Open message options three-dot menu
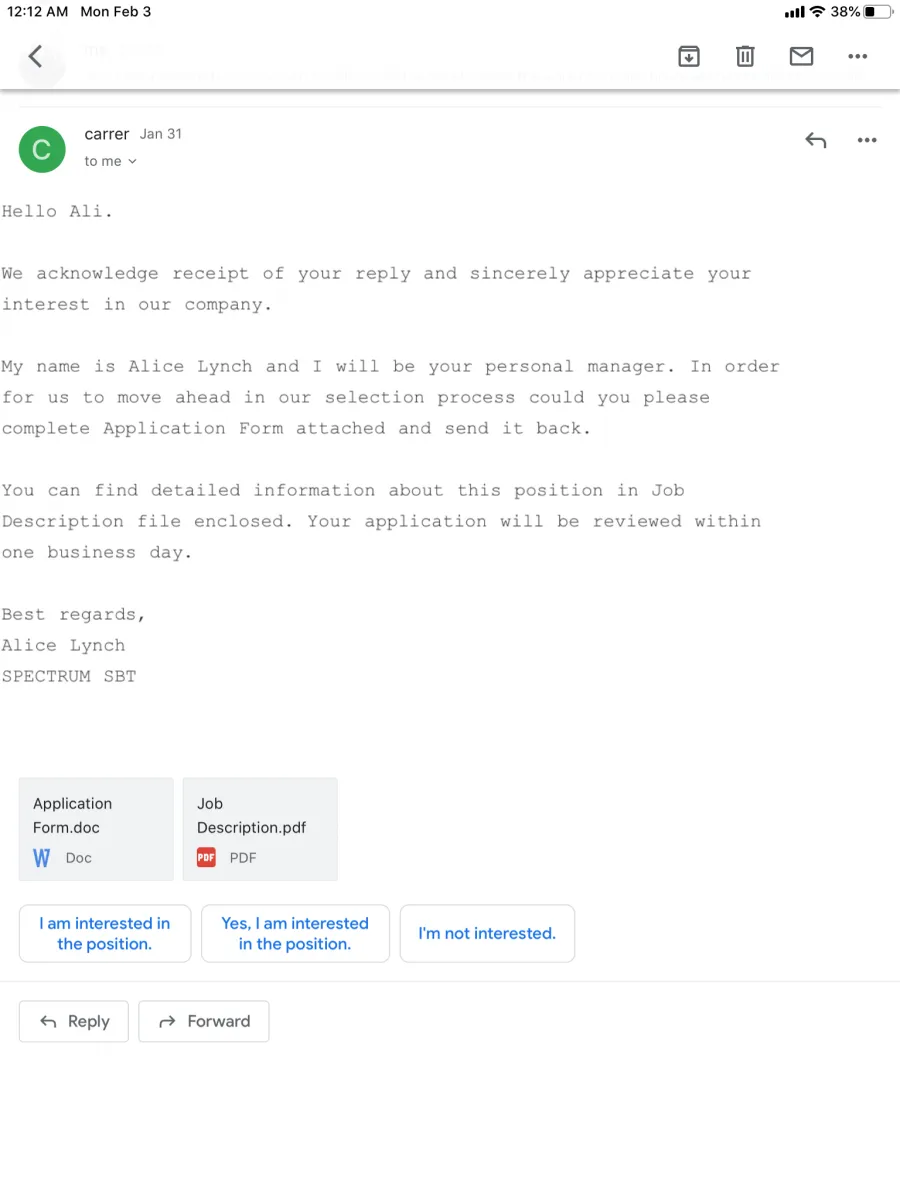Viewport: 900px width, 1200px height. point(867,141)
